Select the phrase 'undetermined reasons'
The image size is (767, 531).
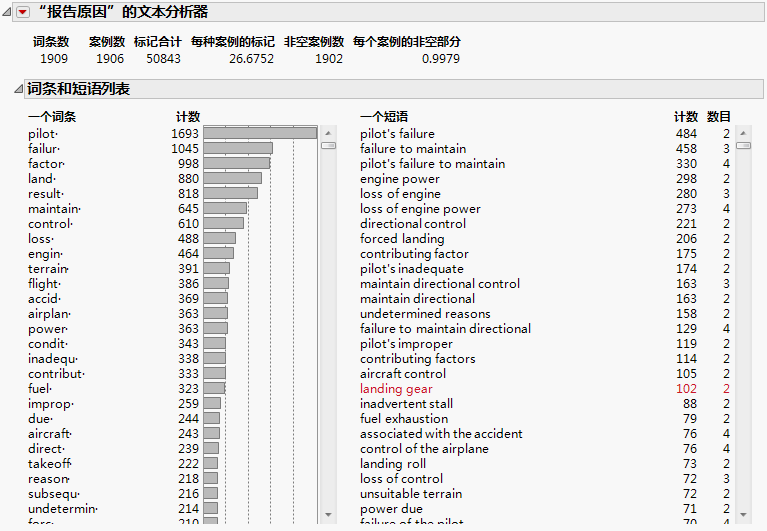pyautogui.click(x=425, y=314)
